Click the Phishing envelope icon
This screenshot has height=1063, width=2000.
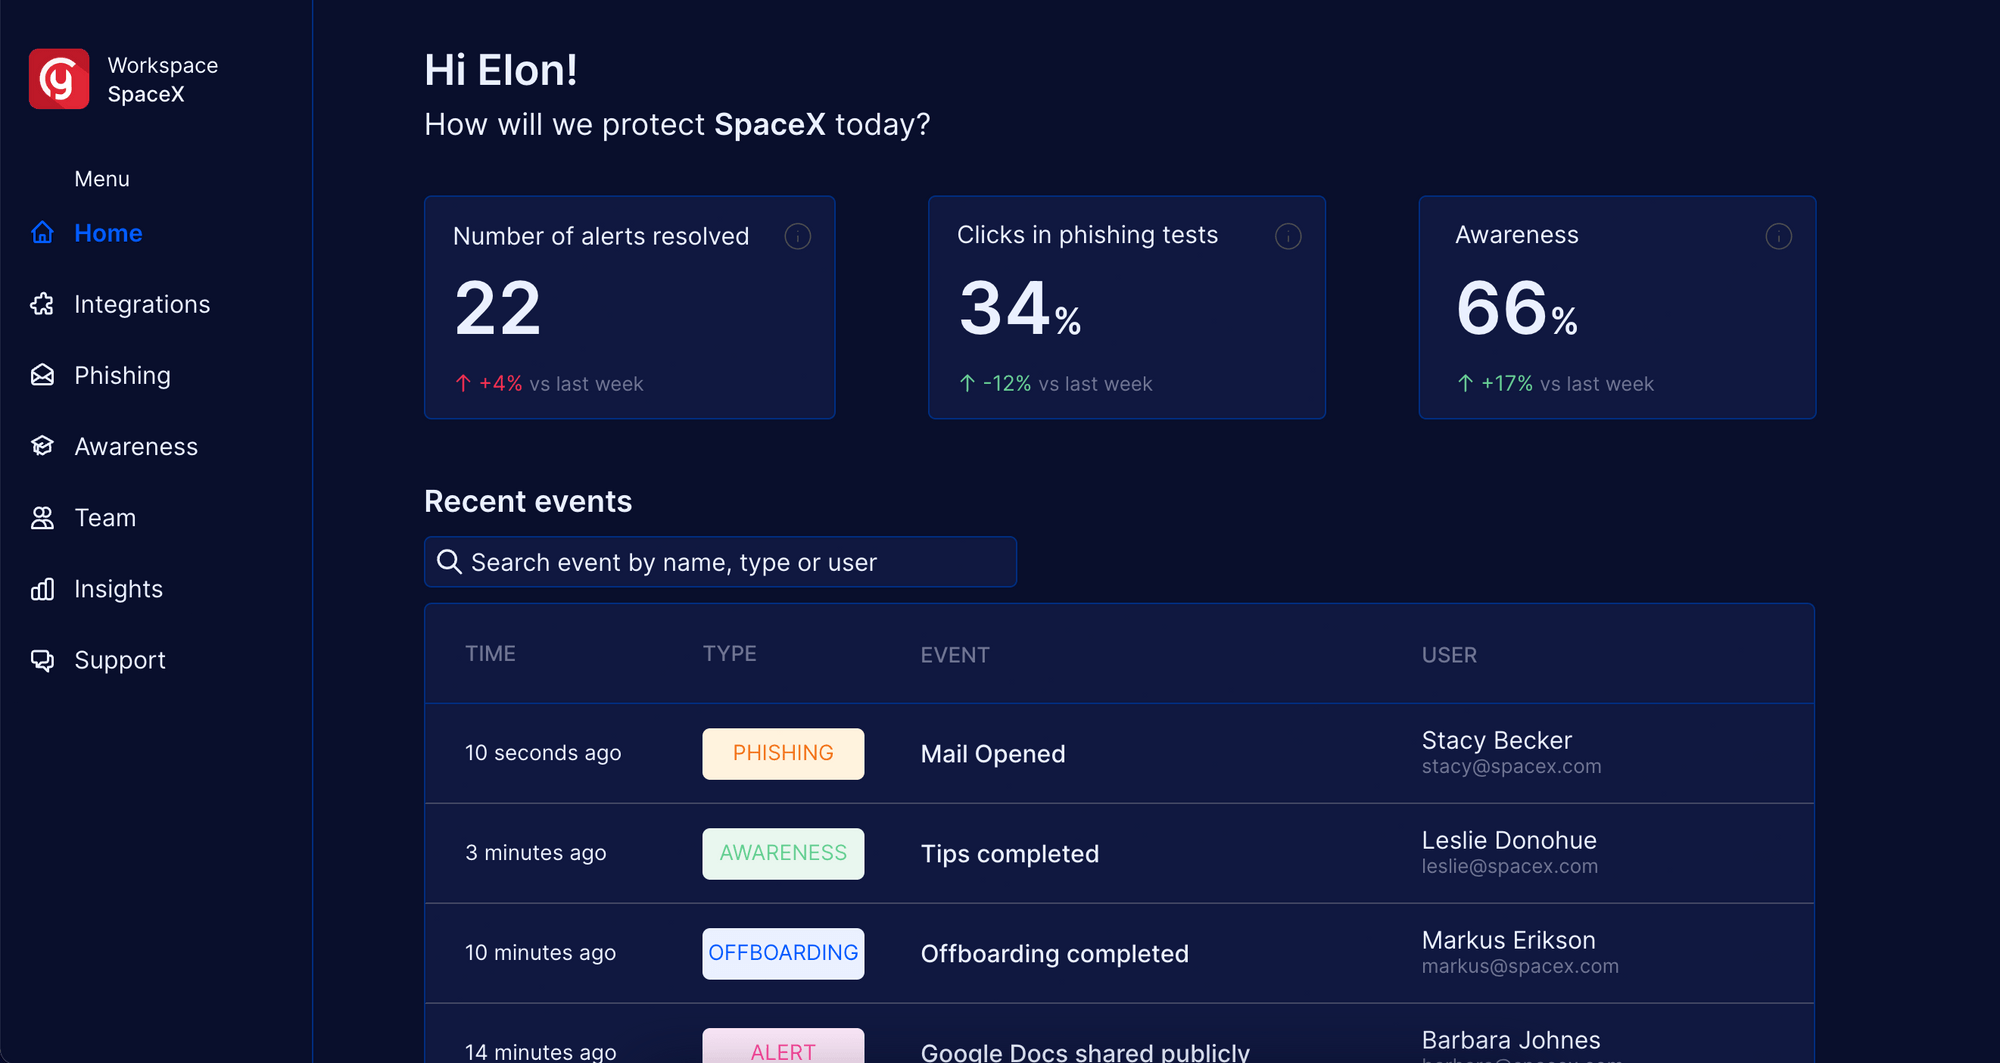click(x=42, y=375)
